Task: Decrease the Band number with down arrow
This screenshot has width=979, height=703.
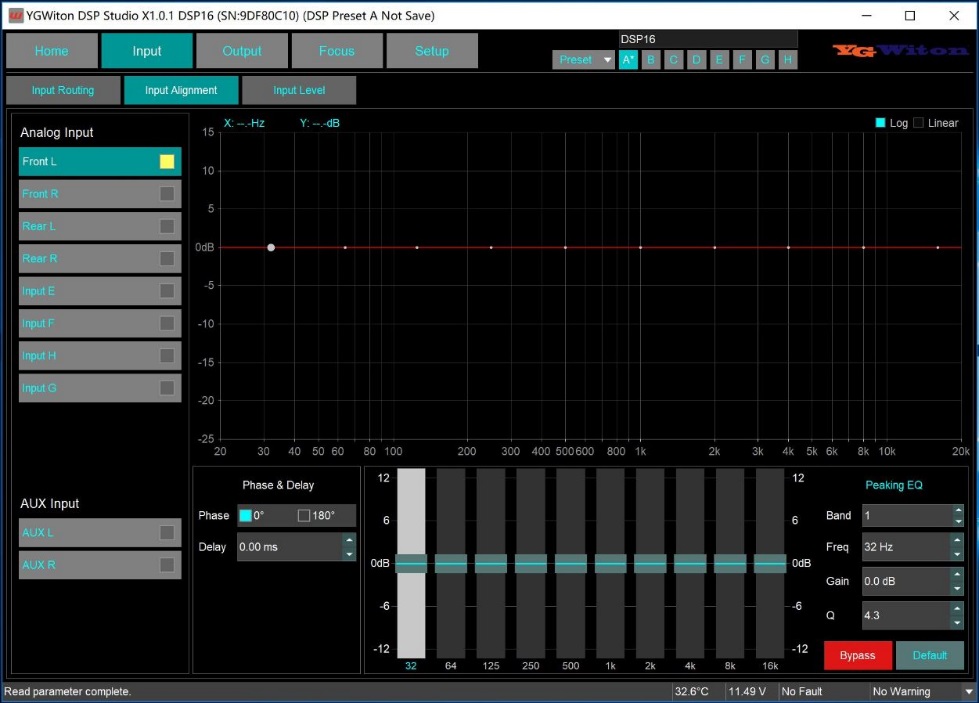Action: (x=958, y=521)
